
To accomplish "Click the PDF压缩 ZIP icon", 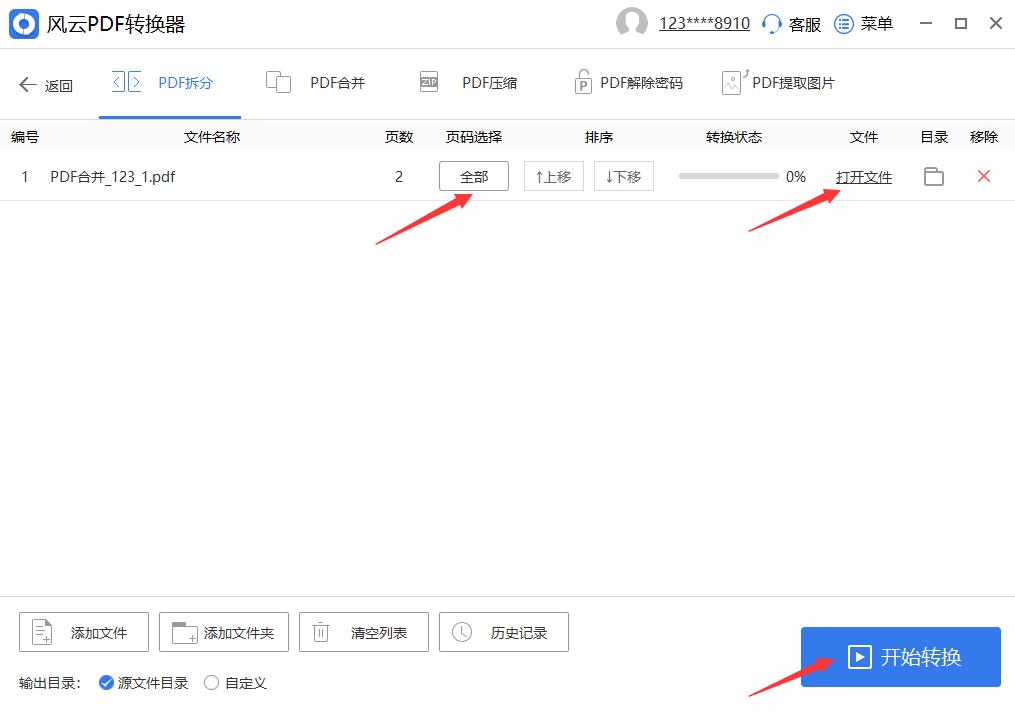I will click(429, 82).
